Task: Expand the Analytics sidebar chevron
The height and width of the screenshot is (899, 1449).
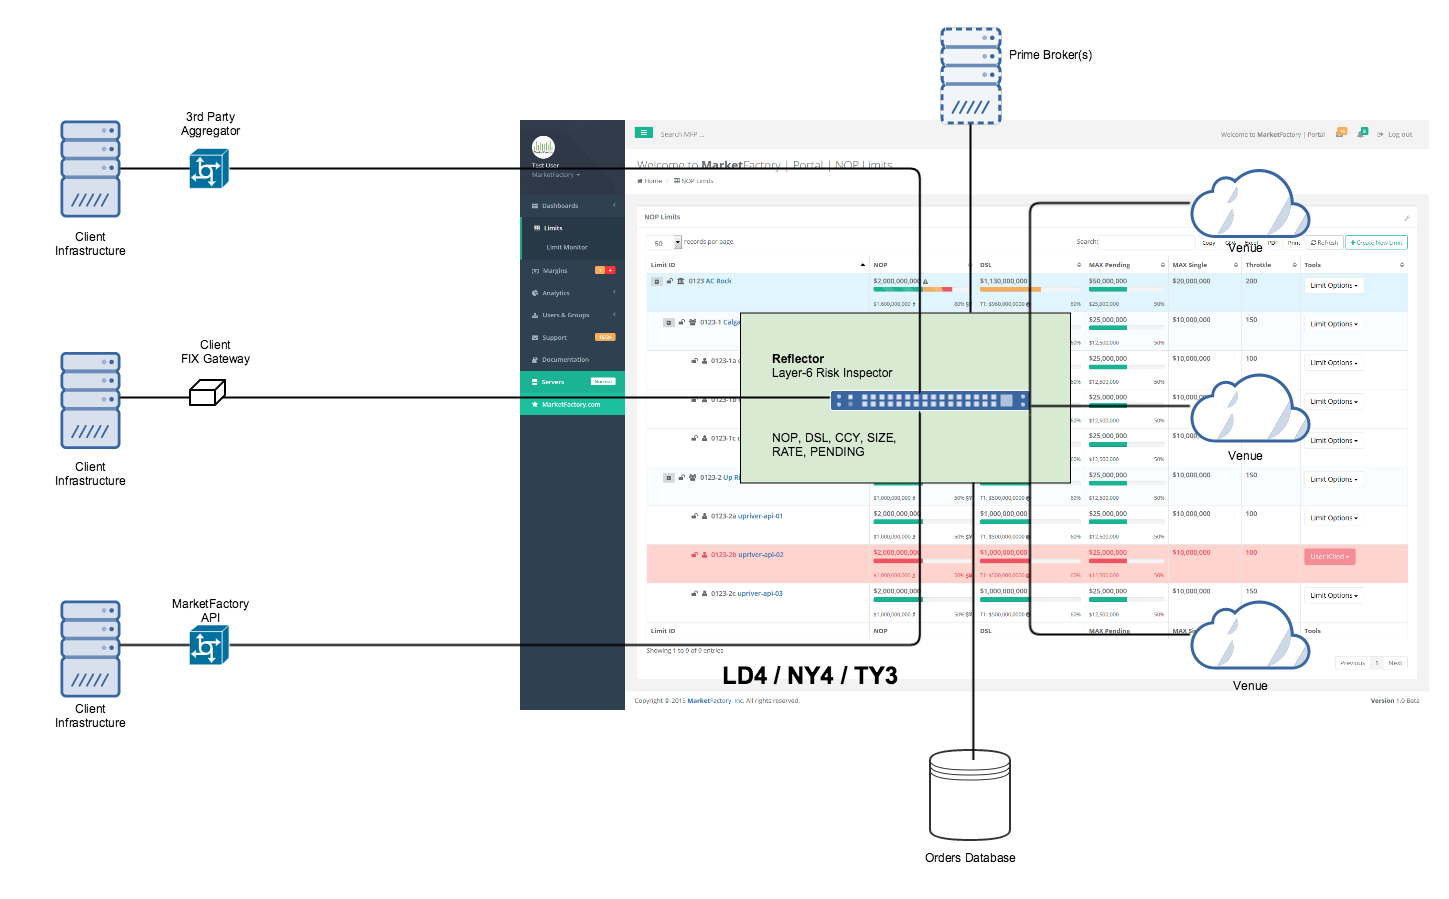Action: point(614,293)
